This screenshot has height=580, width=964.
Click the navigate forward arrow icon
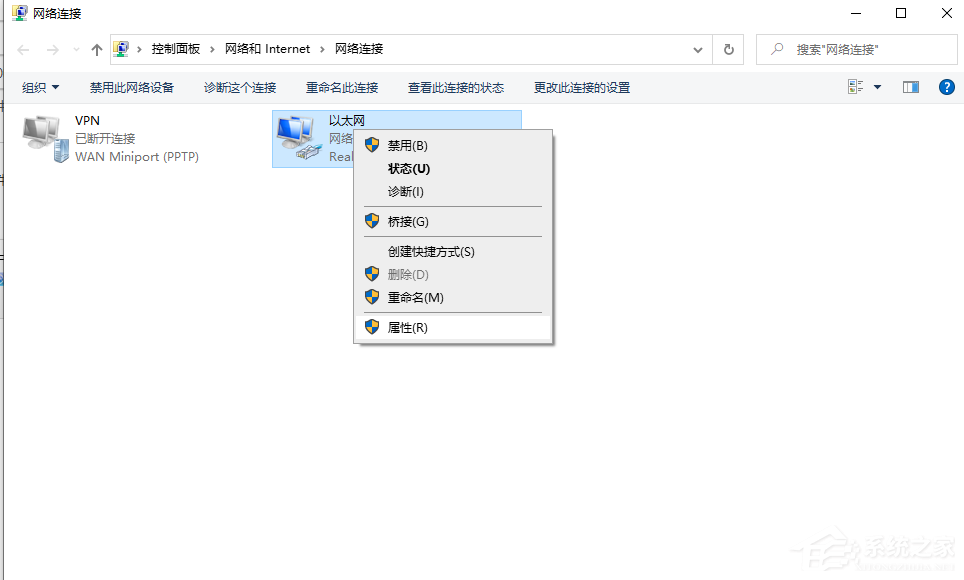48,48
